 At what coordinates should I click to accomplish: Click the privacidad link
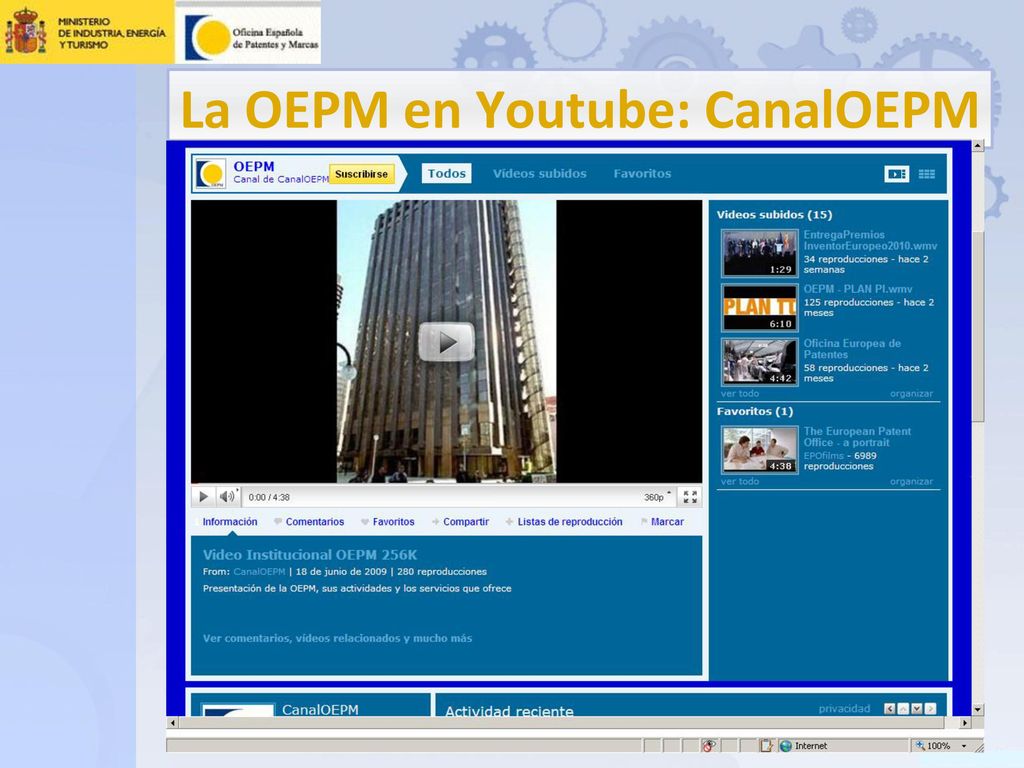pyautogui.click(x=844, y=709)
